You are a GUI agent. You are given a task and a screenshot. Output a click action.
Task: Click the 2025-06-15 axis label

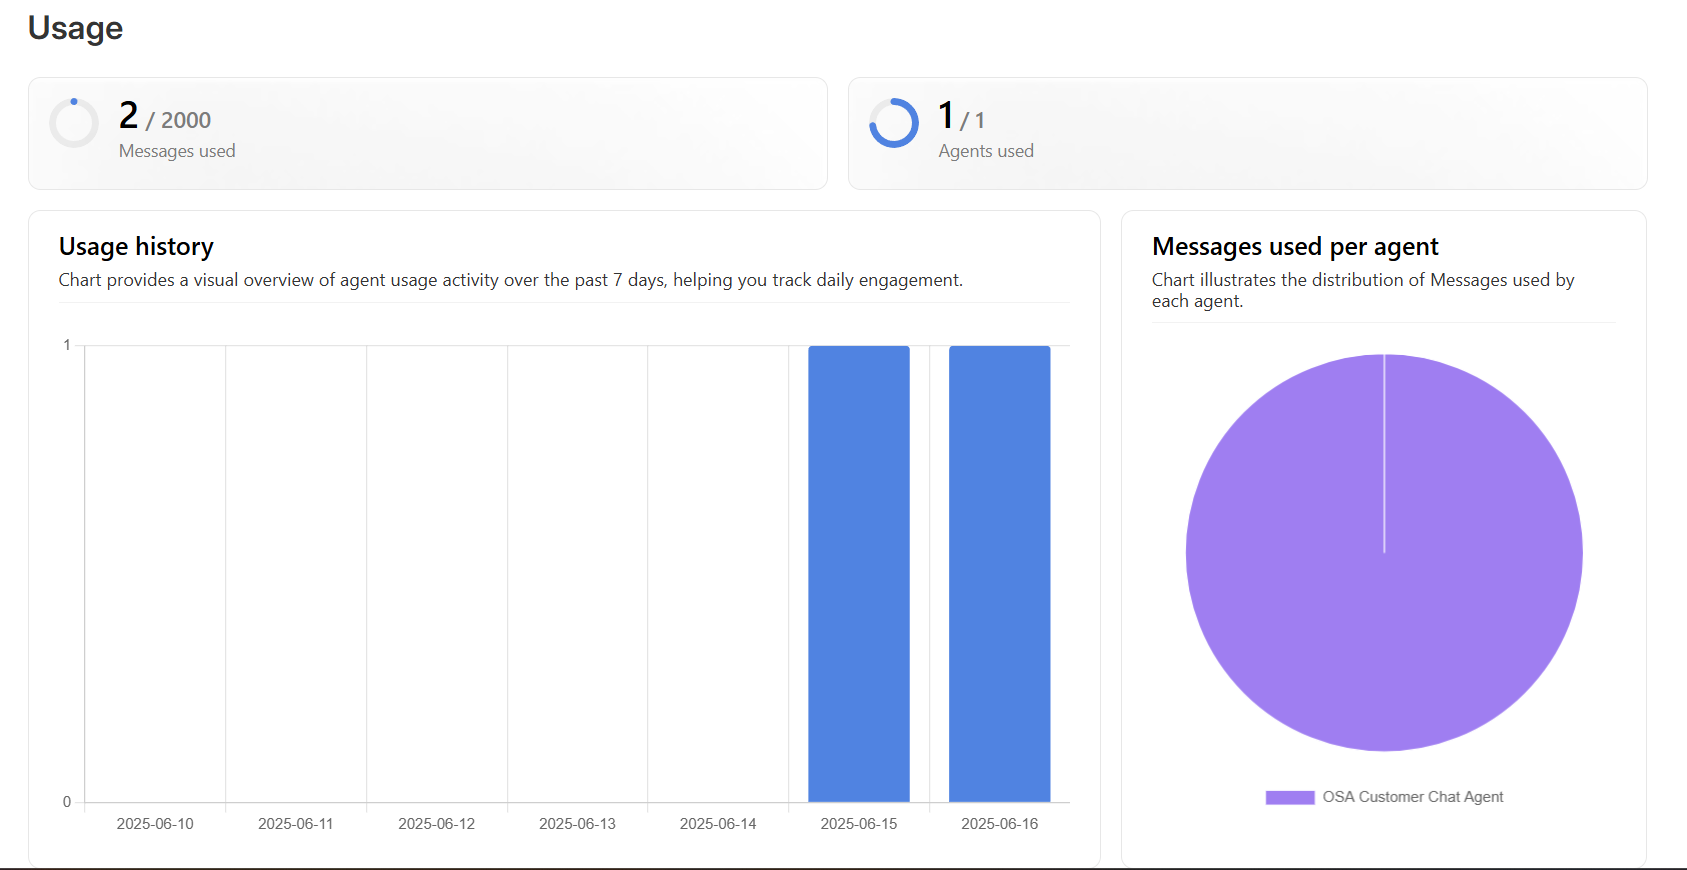pyautogui.click(x=859, y=824)
